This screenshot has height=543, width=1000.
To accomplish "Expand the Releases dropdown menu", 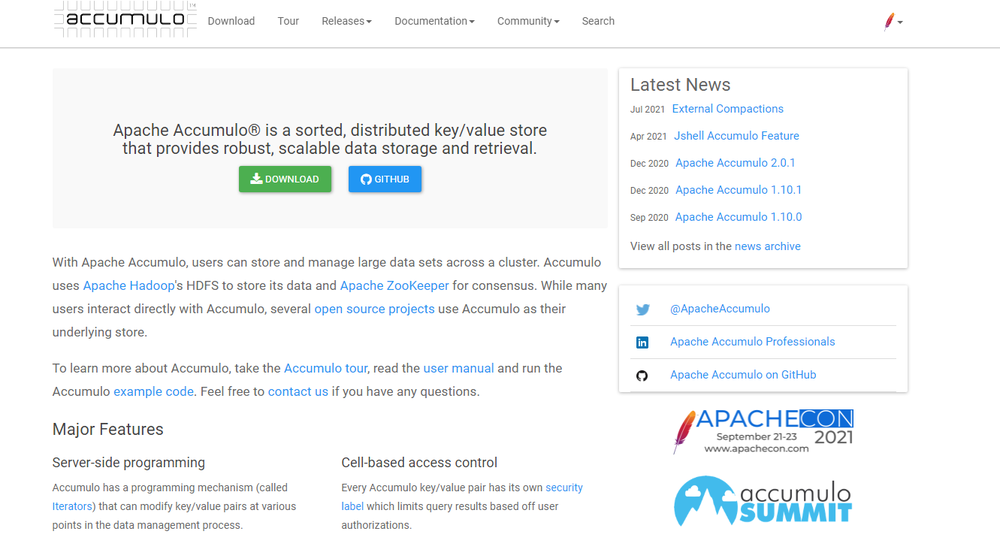I will 346,21.
